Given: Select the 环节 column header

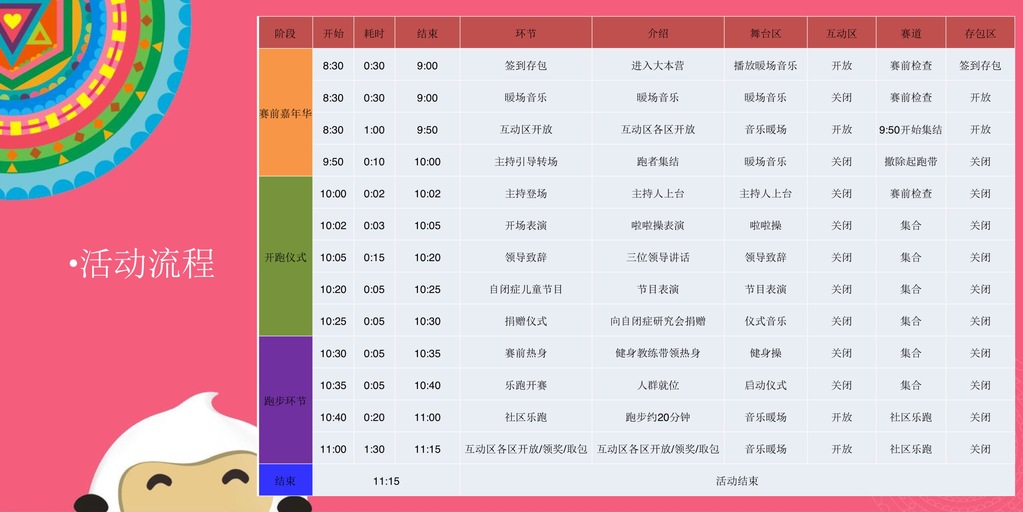Looking at the screenshot, I should (526, 33).
